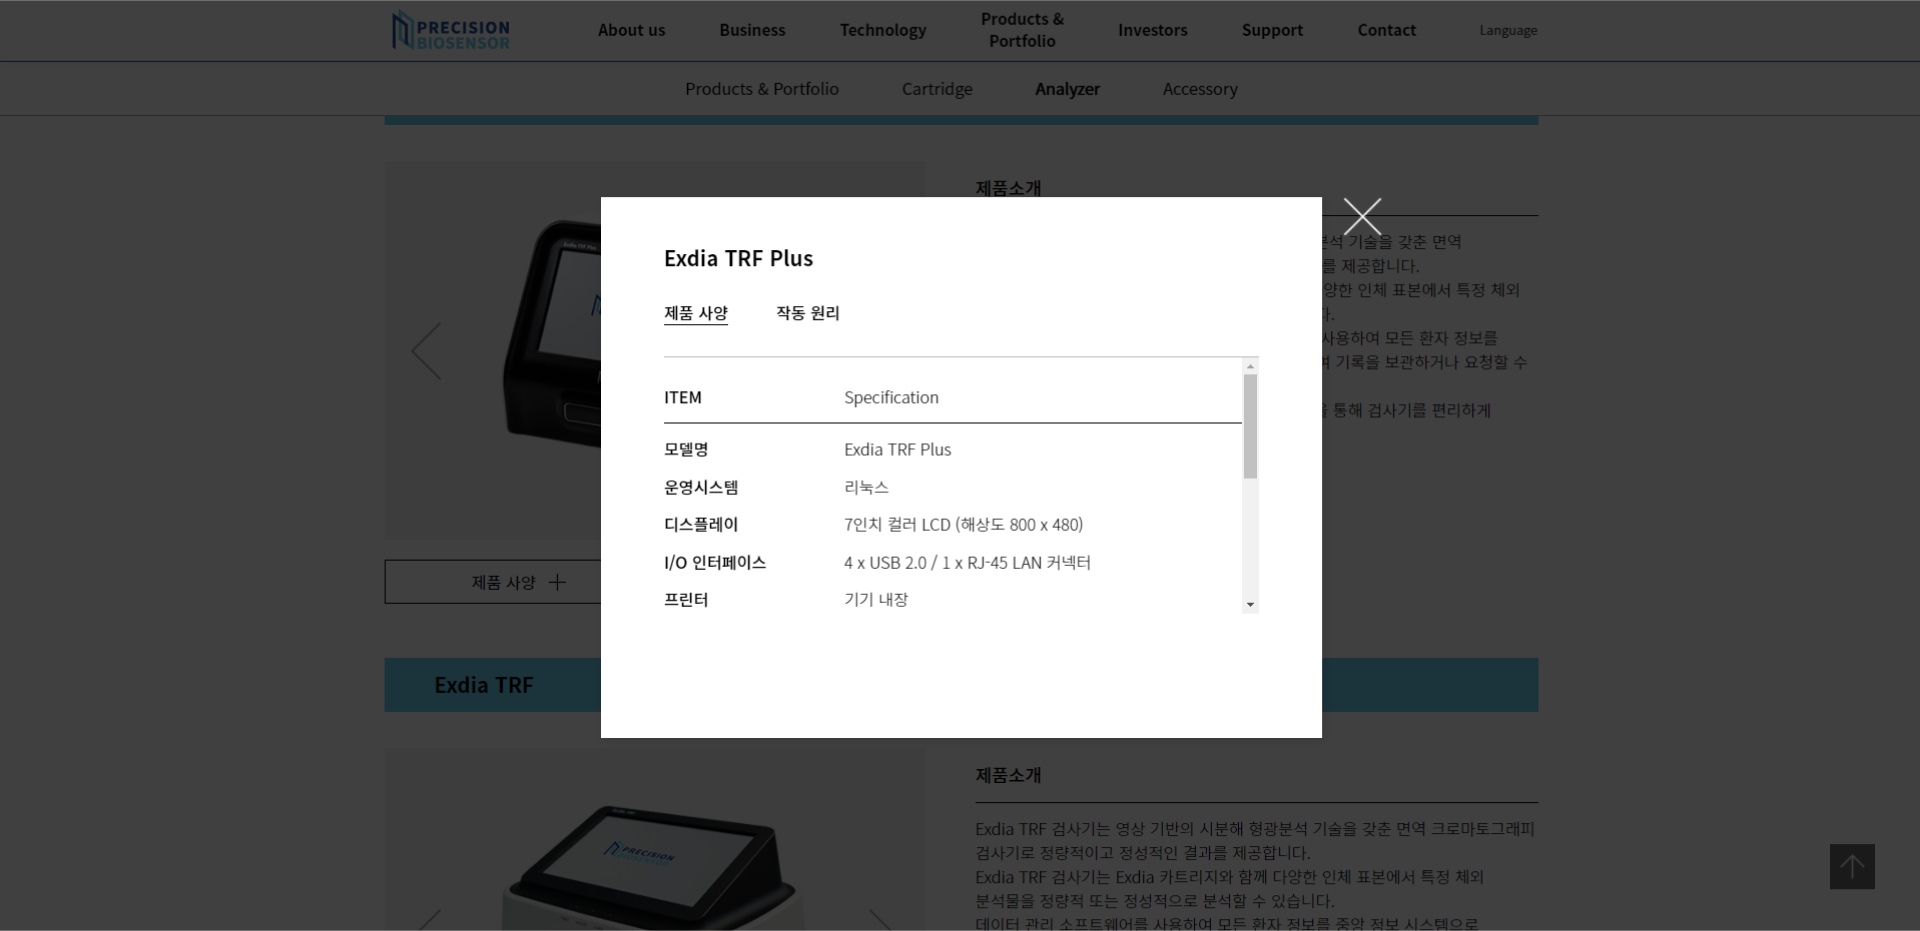Click the Exdia TRF Plus model name value
The image size is (1920, 931).
897,450
